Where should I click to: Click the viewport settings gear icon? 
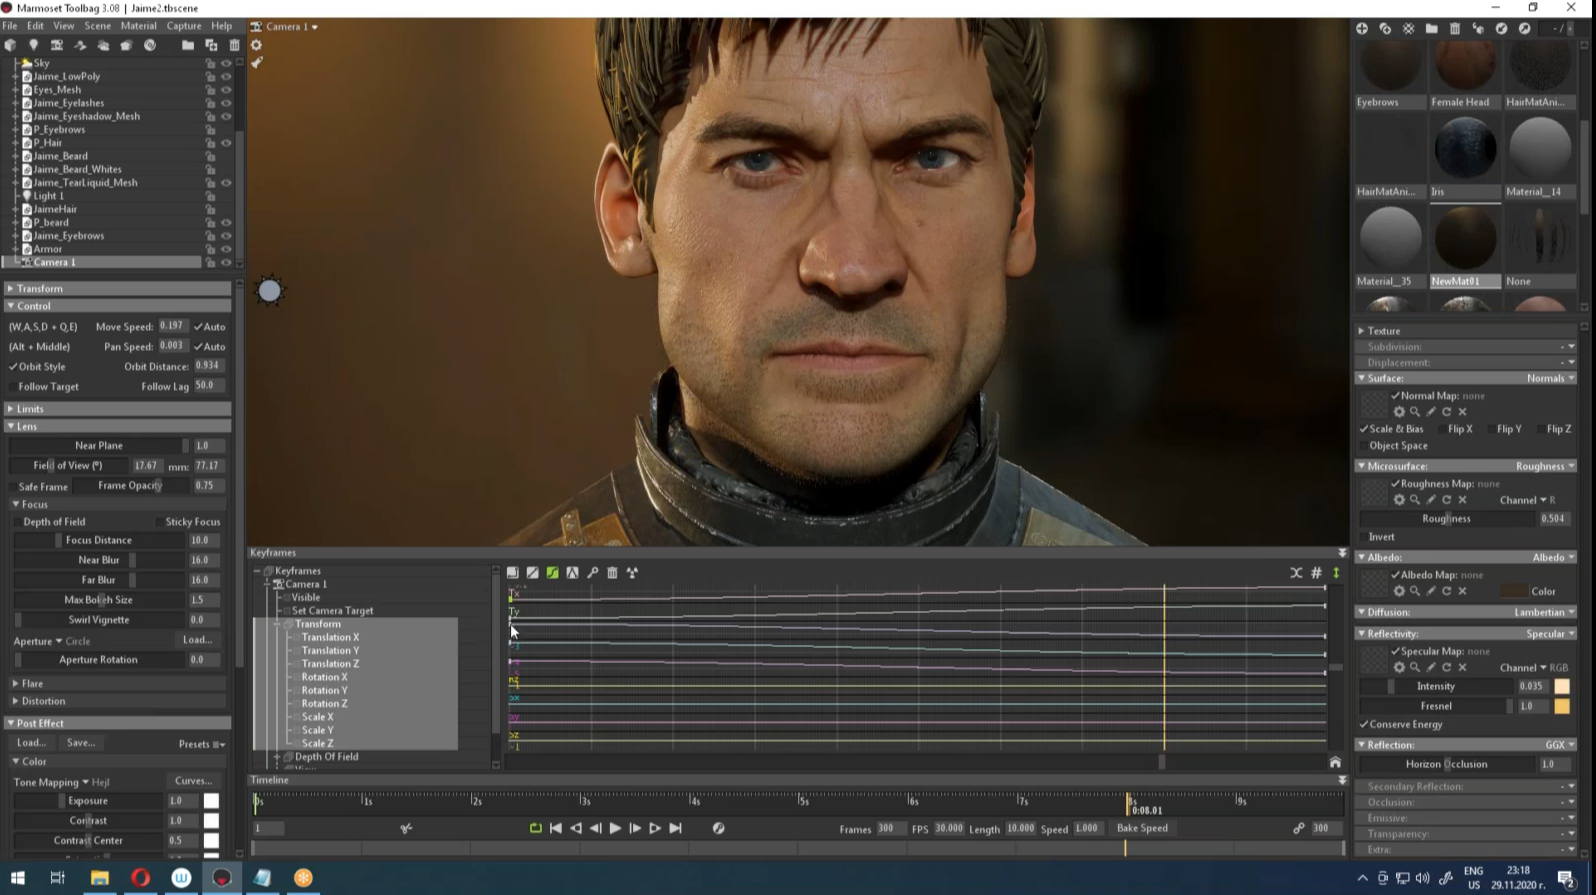(x=257, y=45)
